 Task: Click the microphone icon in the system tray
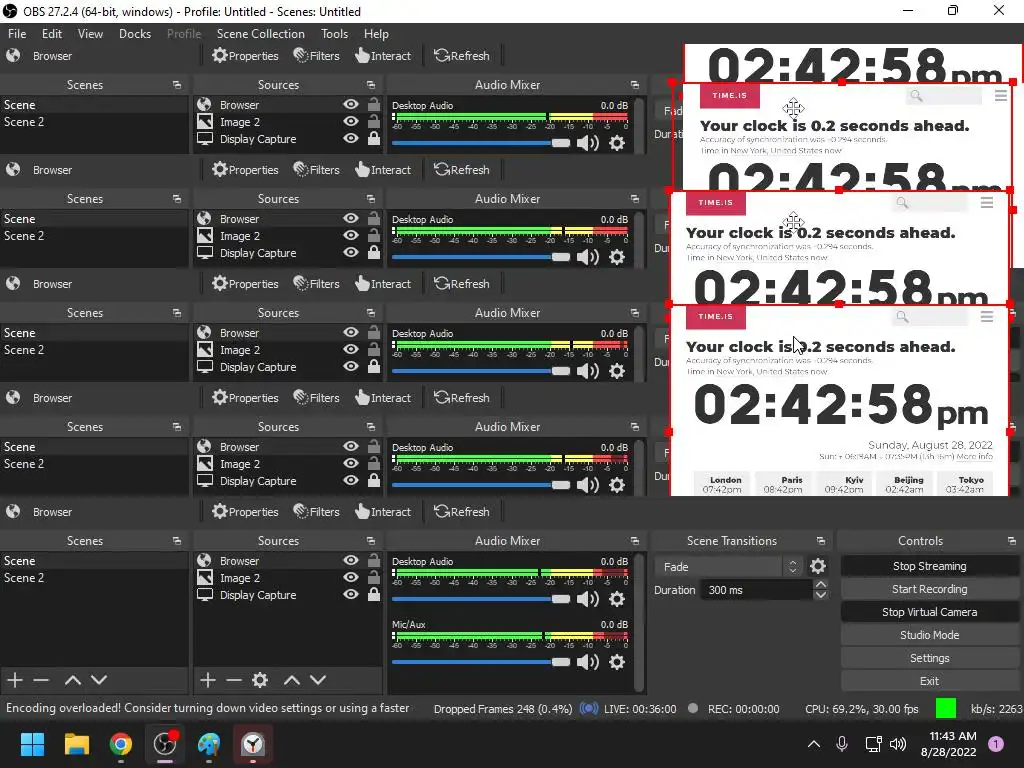pos(842,744)
